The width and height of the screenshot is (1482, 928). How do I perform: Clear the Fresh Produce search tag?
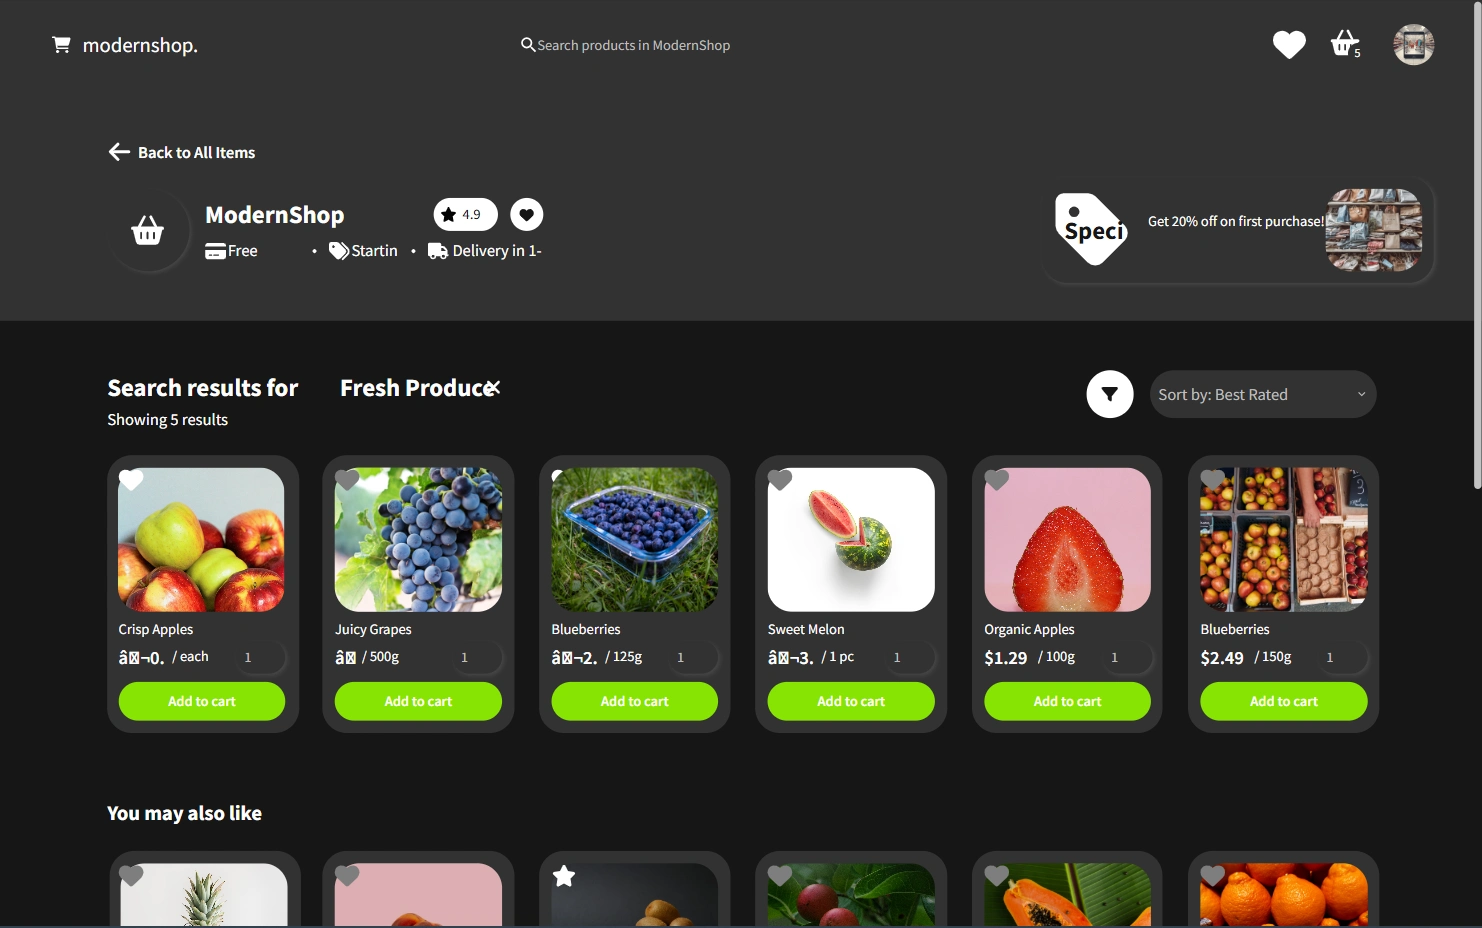click(492, 388)
